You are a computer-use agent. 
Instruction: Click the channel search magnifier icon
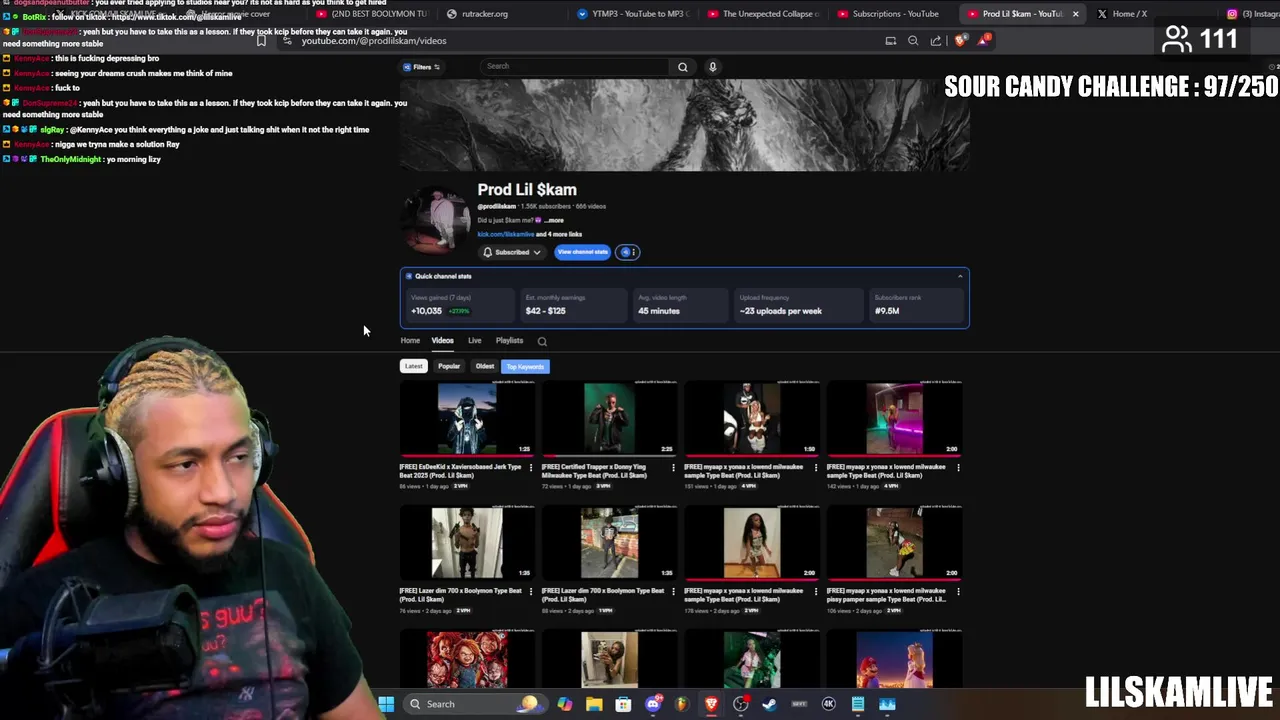click(542, 341)
